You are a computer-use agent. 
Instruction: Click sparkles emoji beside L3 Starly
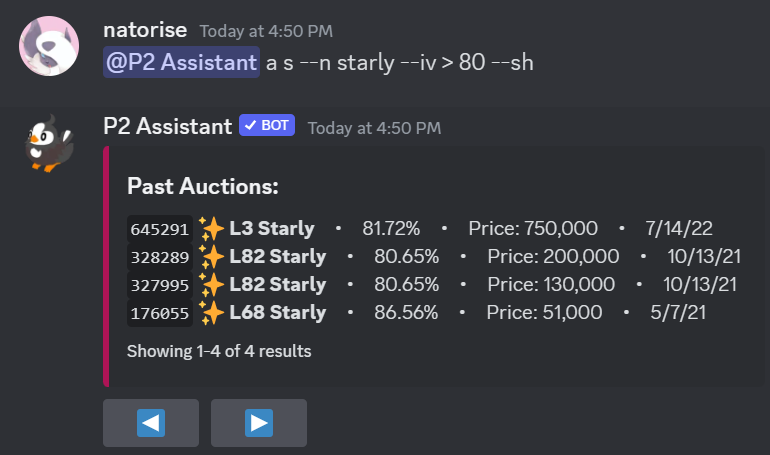211,229
